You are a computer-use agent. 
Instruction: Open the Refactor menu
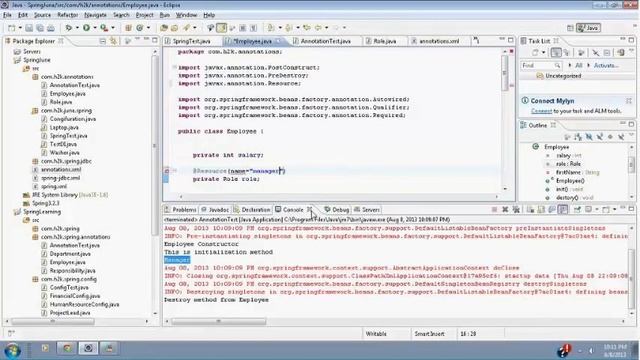coord(67,15)
